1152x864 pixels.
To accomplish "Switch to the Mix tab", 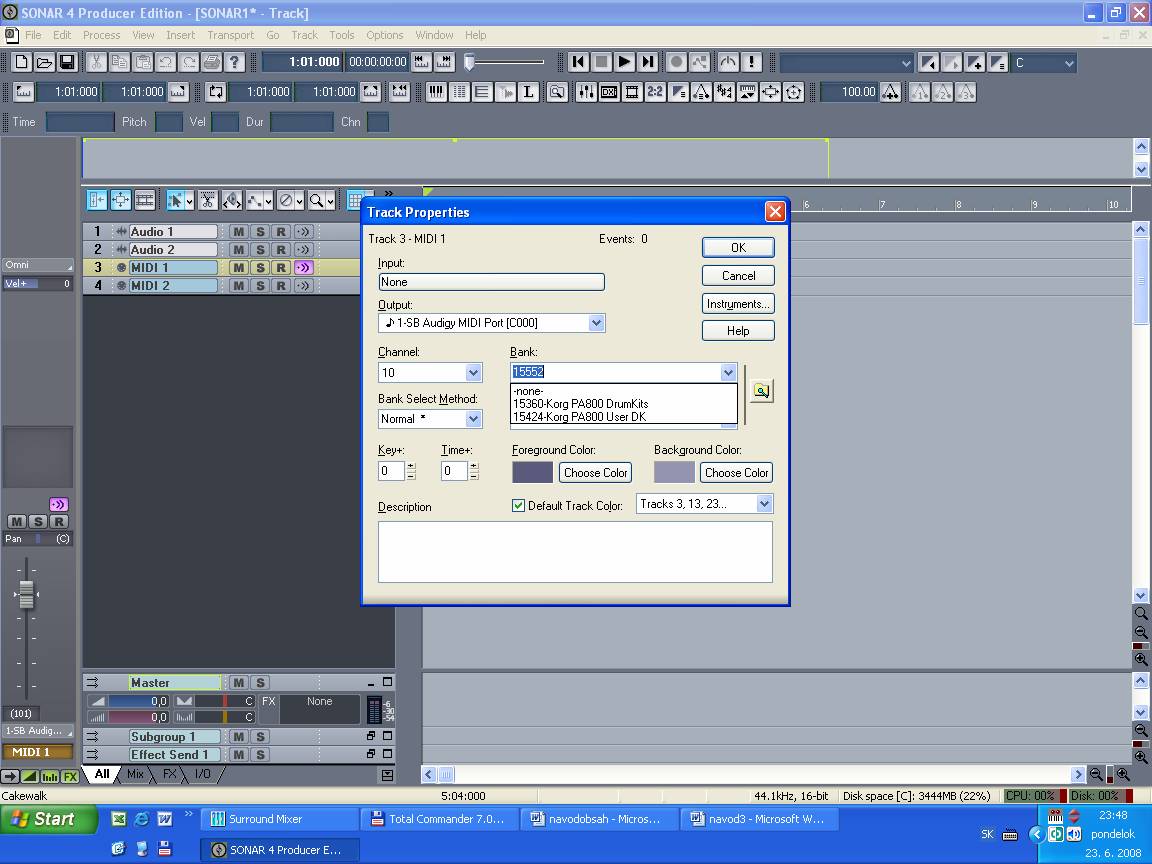I will [135, 774].
